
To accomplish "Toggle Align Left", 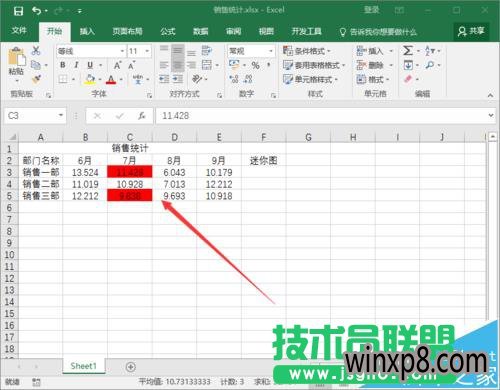I will [x=164, y=65].
